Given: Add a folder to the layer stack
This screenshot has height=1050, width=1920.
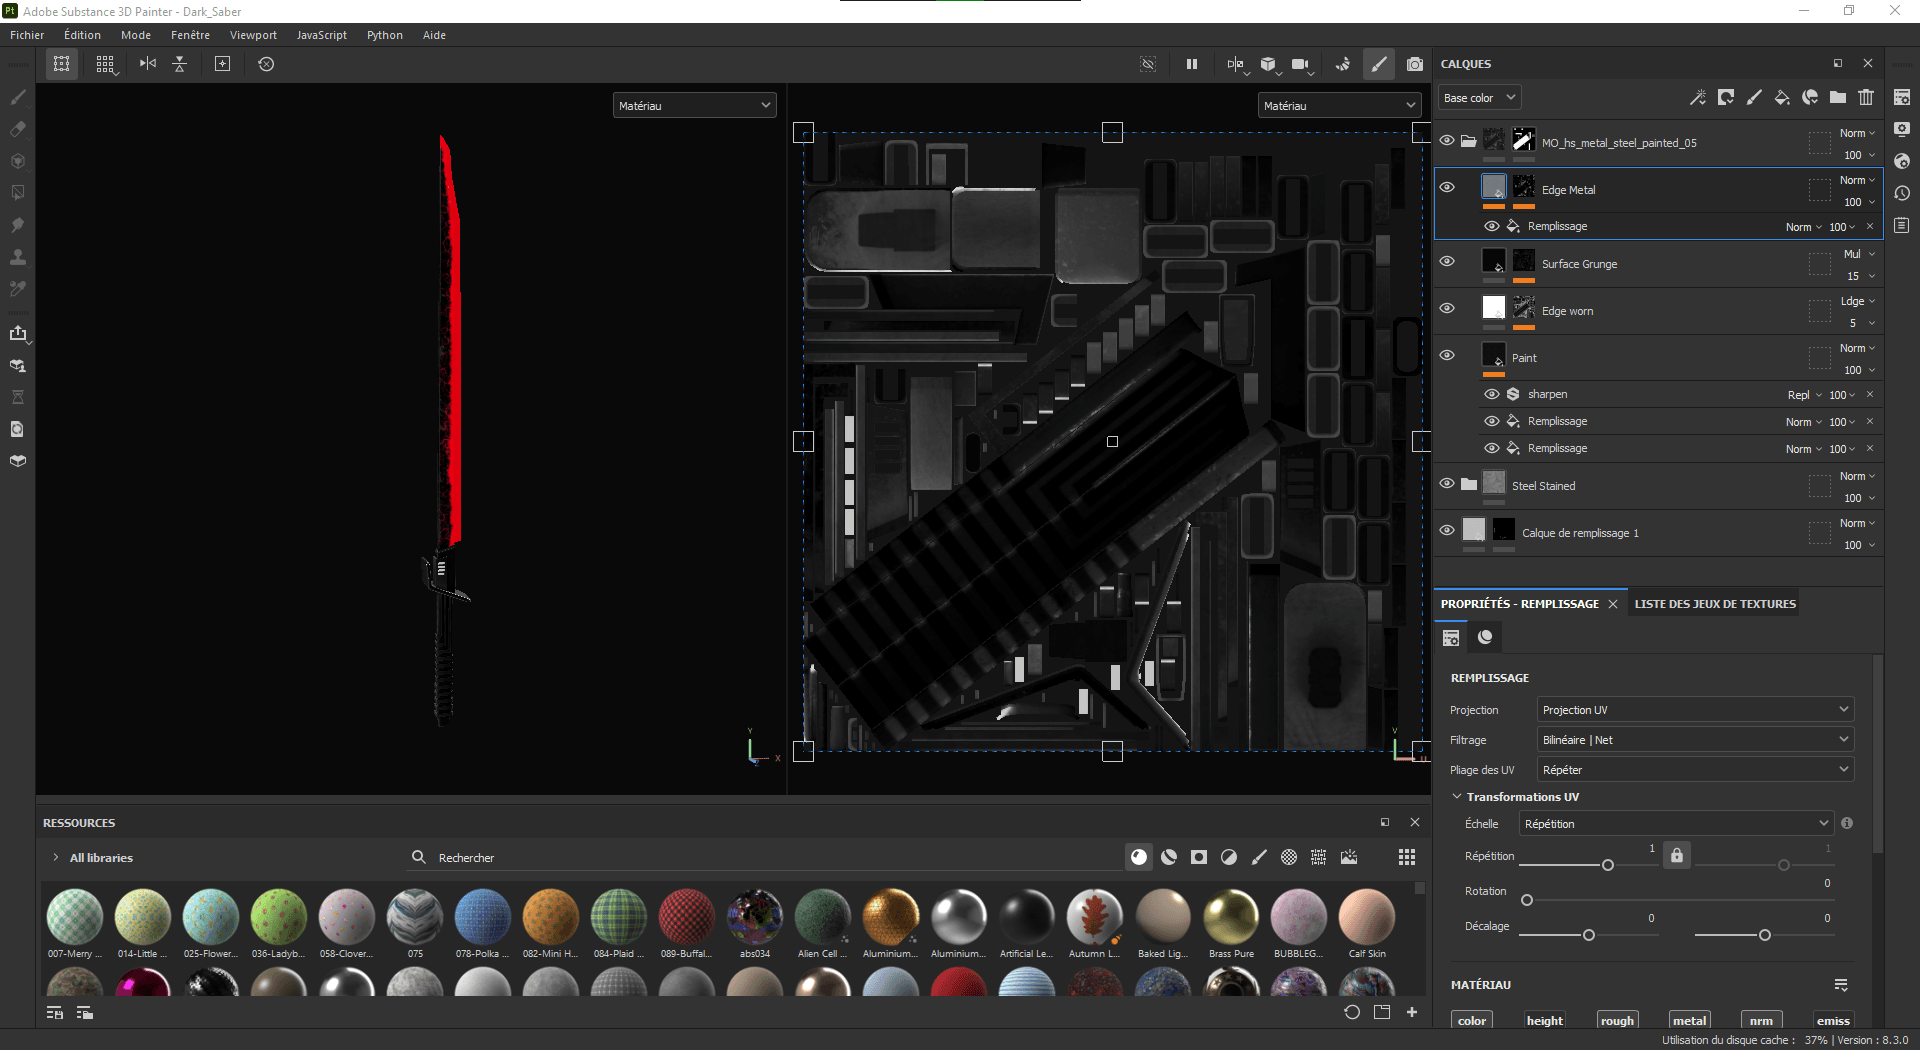Looking at the screenshot, I should pos(1838,97).
